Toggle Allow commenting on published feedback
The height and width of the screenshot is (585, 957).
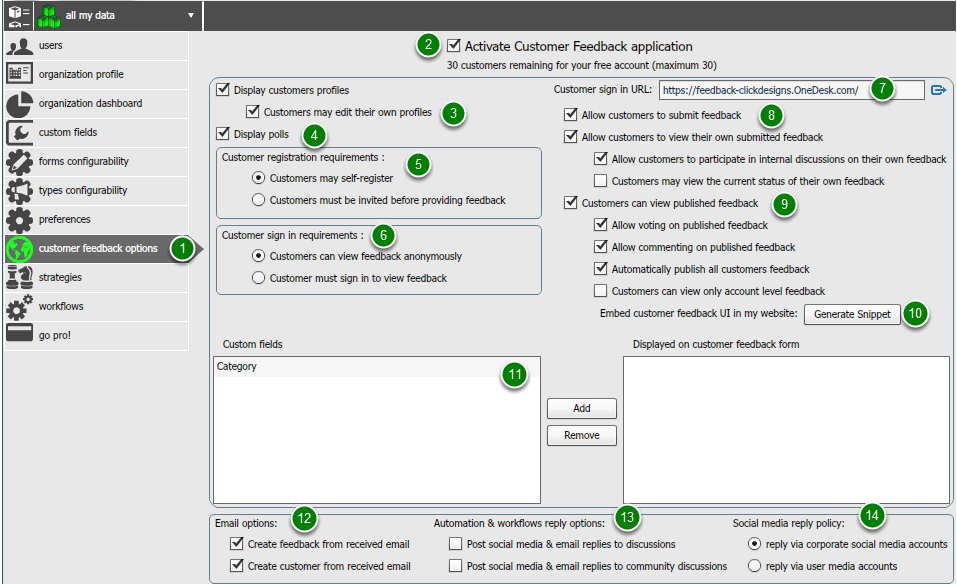click(x=601, y=246)
